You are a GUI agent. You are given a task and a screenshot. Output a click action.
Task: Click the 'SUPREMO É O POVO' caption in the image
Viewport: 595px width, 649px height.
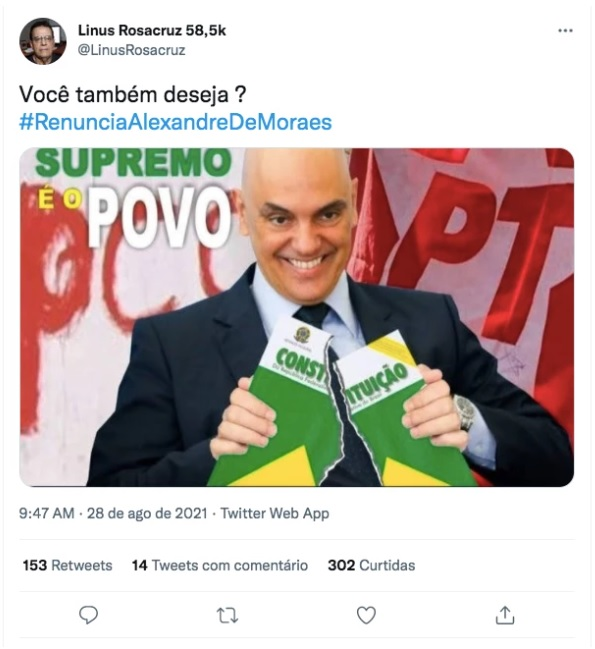[x=133, y=199]
